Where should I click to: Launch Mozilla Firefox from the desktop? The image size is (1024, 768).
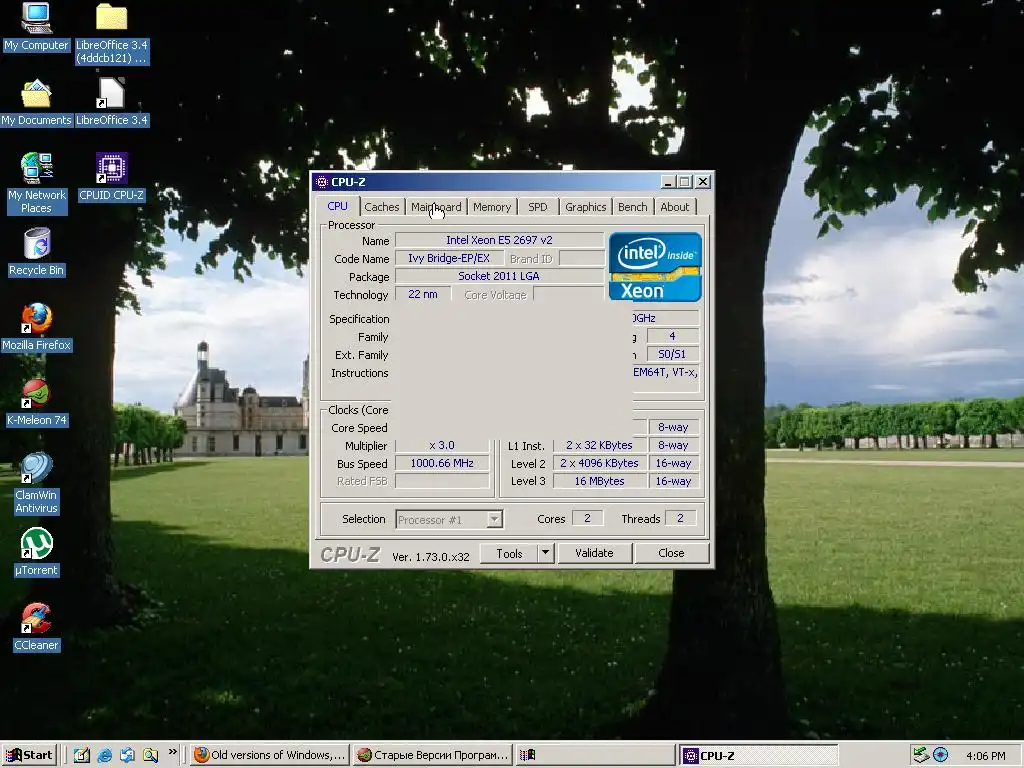(x=36, y=327)
